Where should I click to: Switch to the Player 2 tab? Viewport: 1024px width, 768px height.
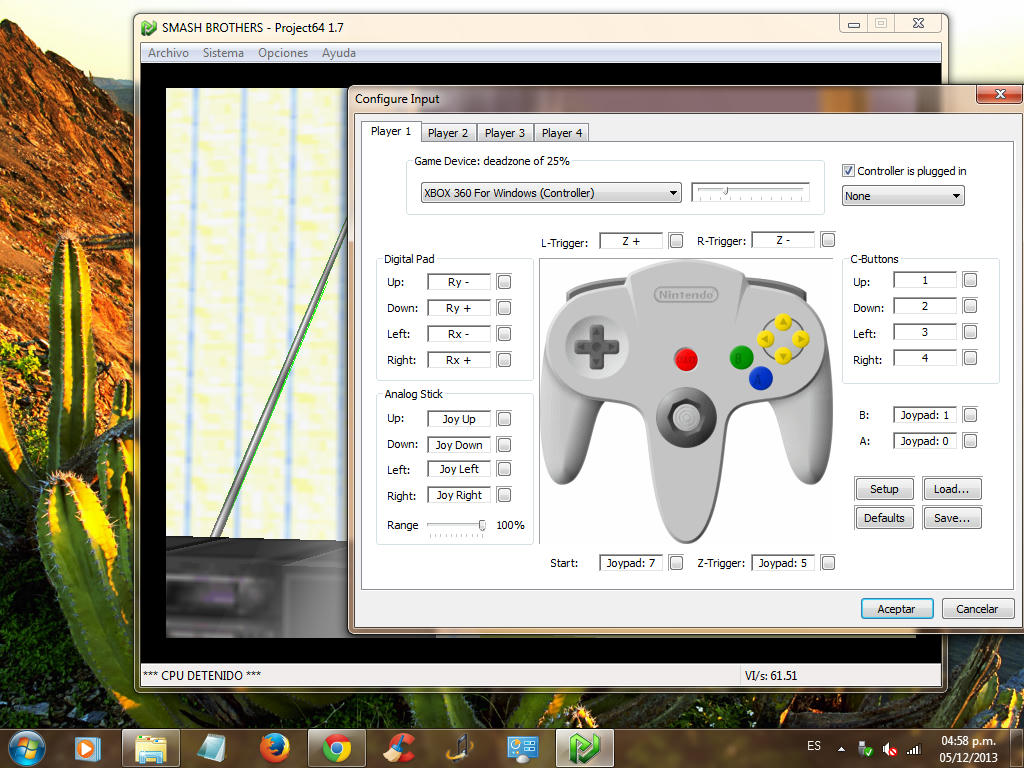(448, 133)
